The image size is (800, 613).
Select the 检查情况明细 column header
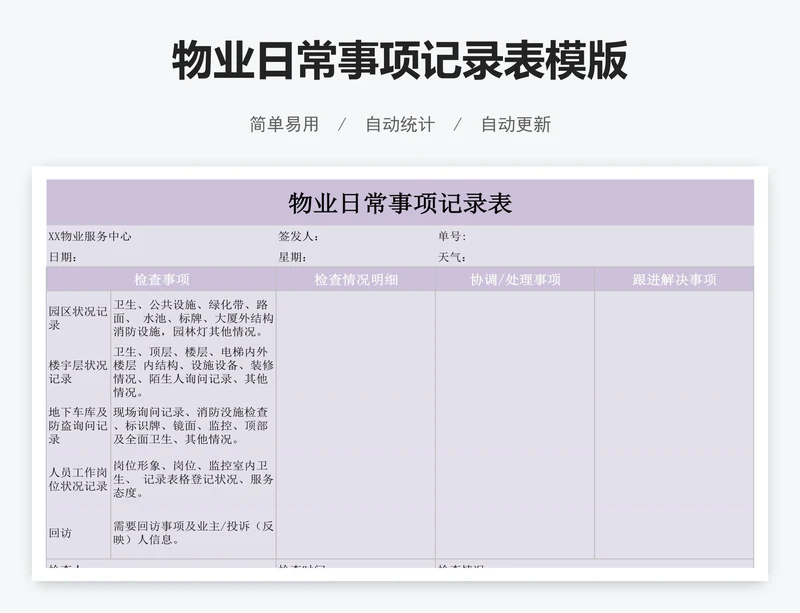tap(356, 279)
